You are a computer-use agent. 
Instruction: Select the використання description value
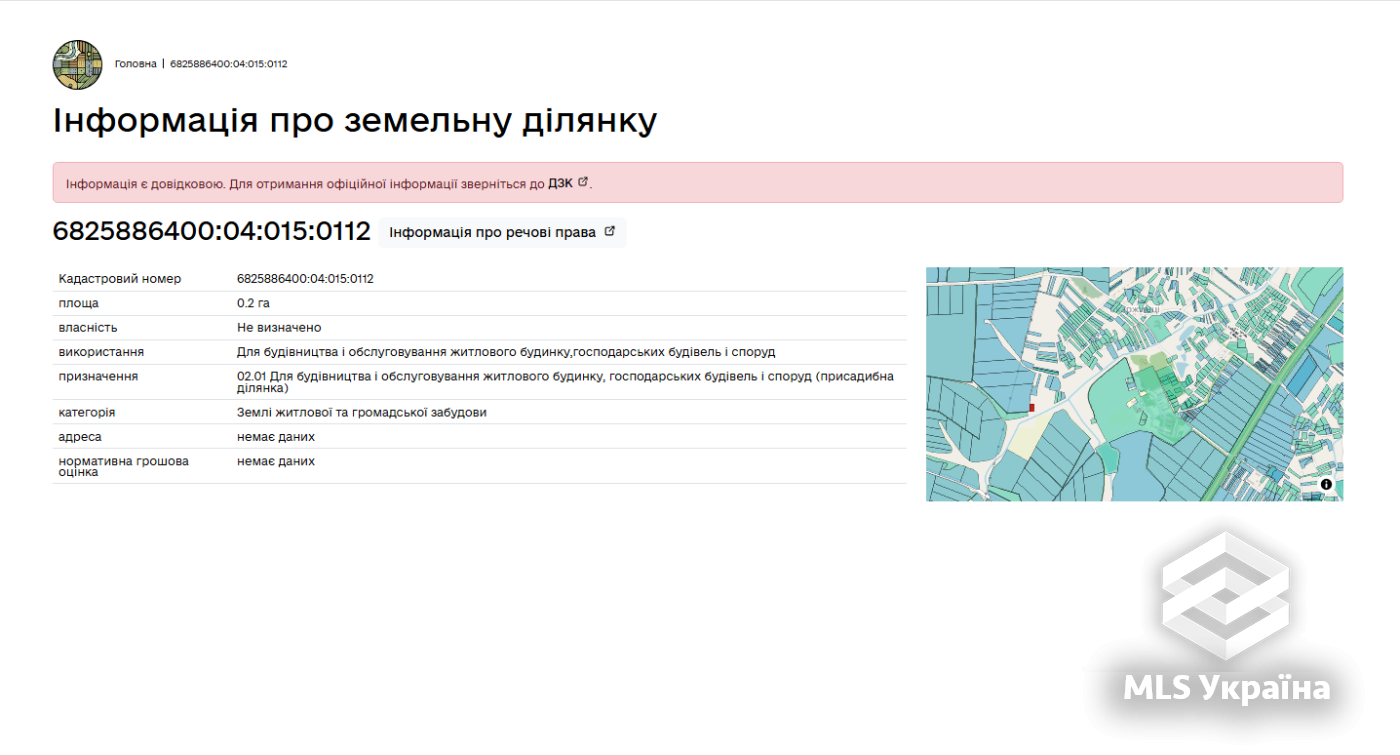[506, 352]
